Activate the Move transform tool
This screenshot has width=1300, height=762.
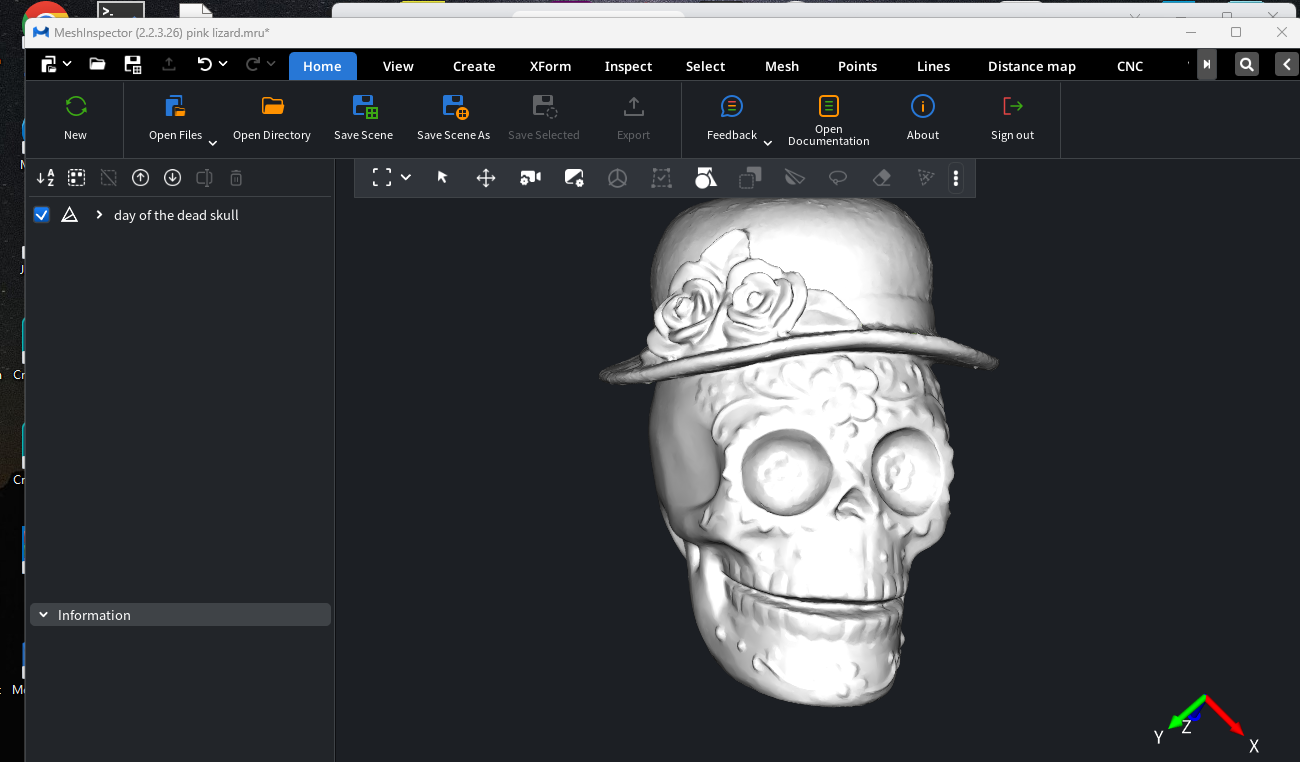[x=485, y=177]
